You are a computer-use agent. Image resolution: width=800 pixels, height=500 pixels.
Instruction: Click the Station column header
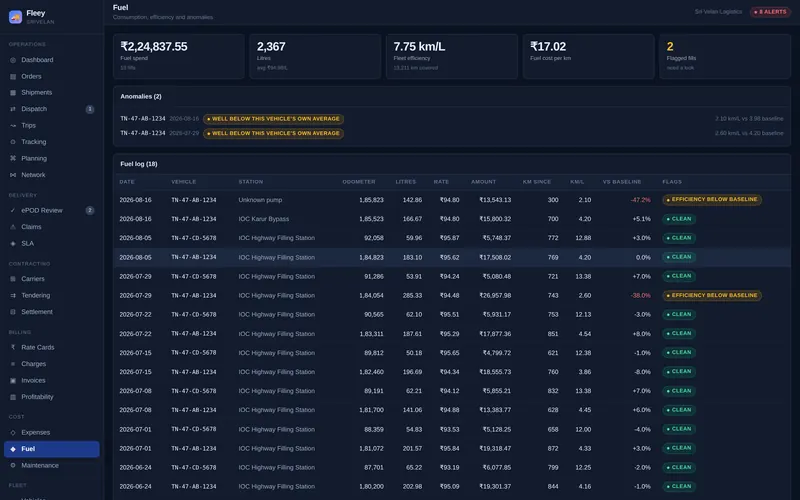tap(251, 182)
